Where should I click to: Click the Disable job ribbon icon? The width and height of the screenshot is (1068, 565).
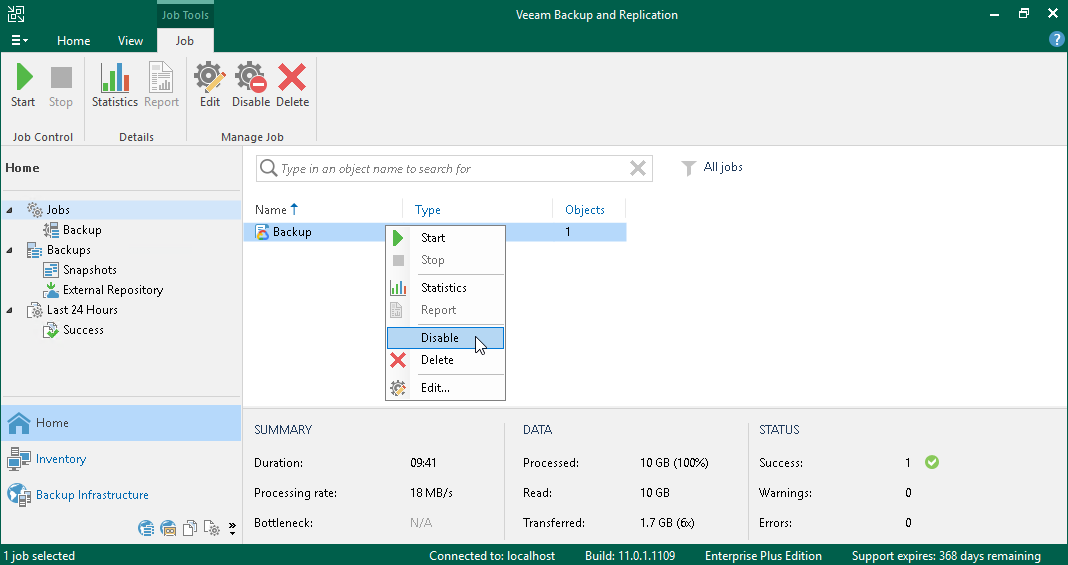coord(251,77)
